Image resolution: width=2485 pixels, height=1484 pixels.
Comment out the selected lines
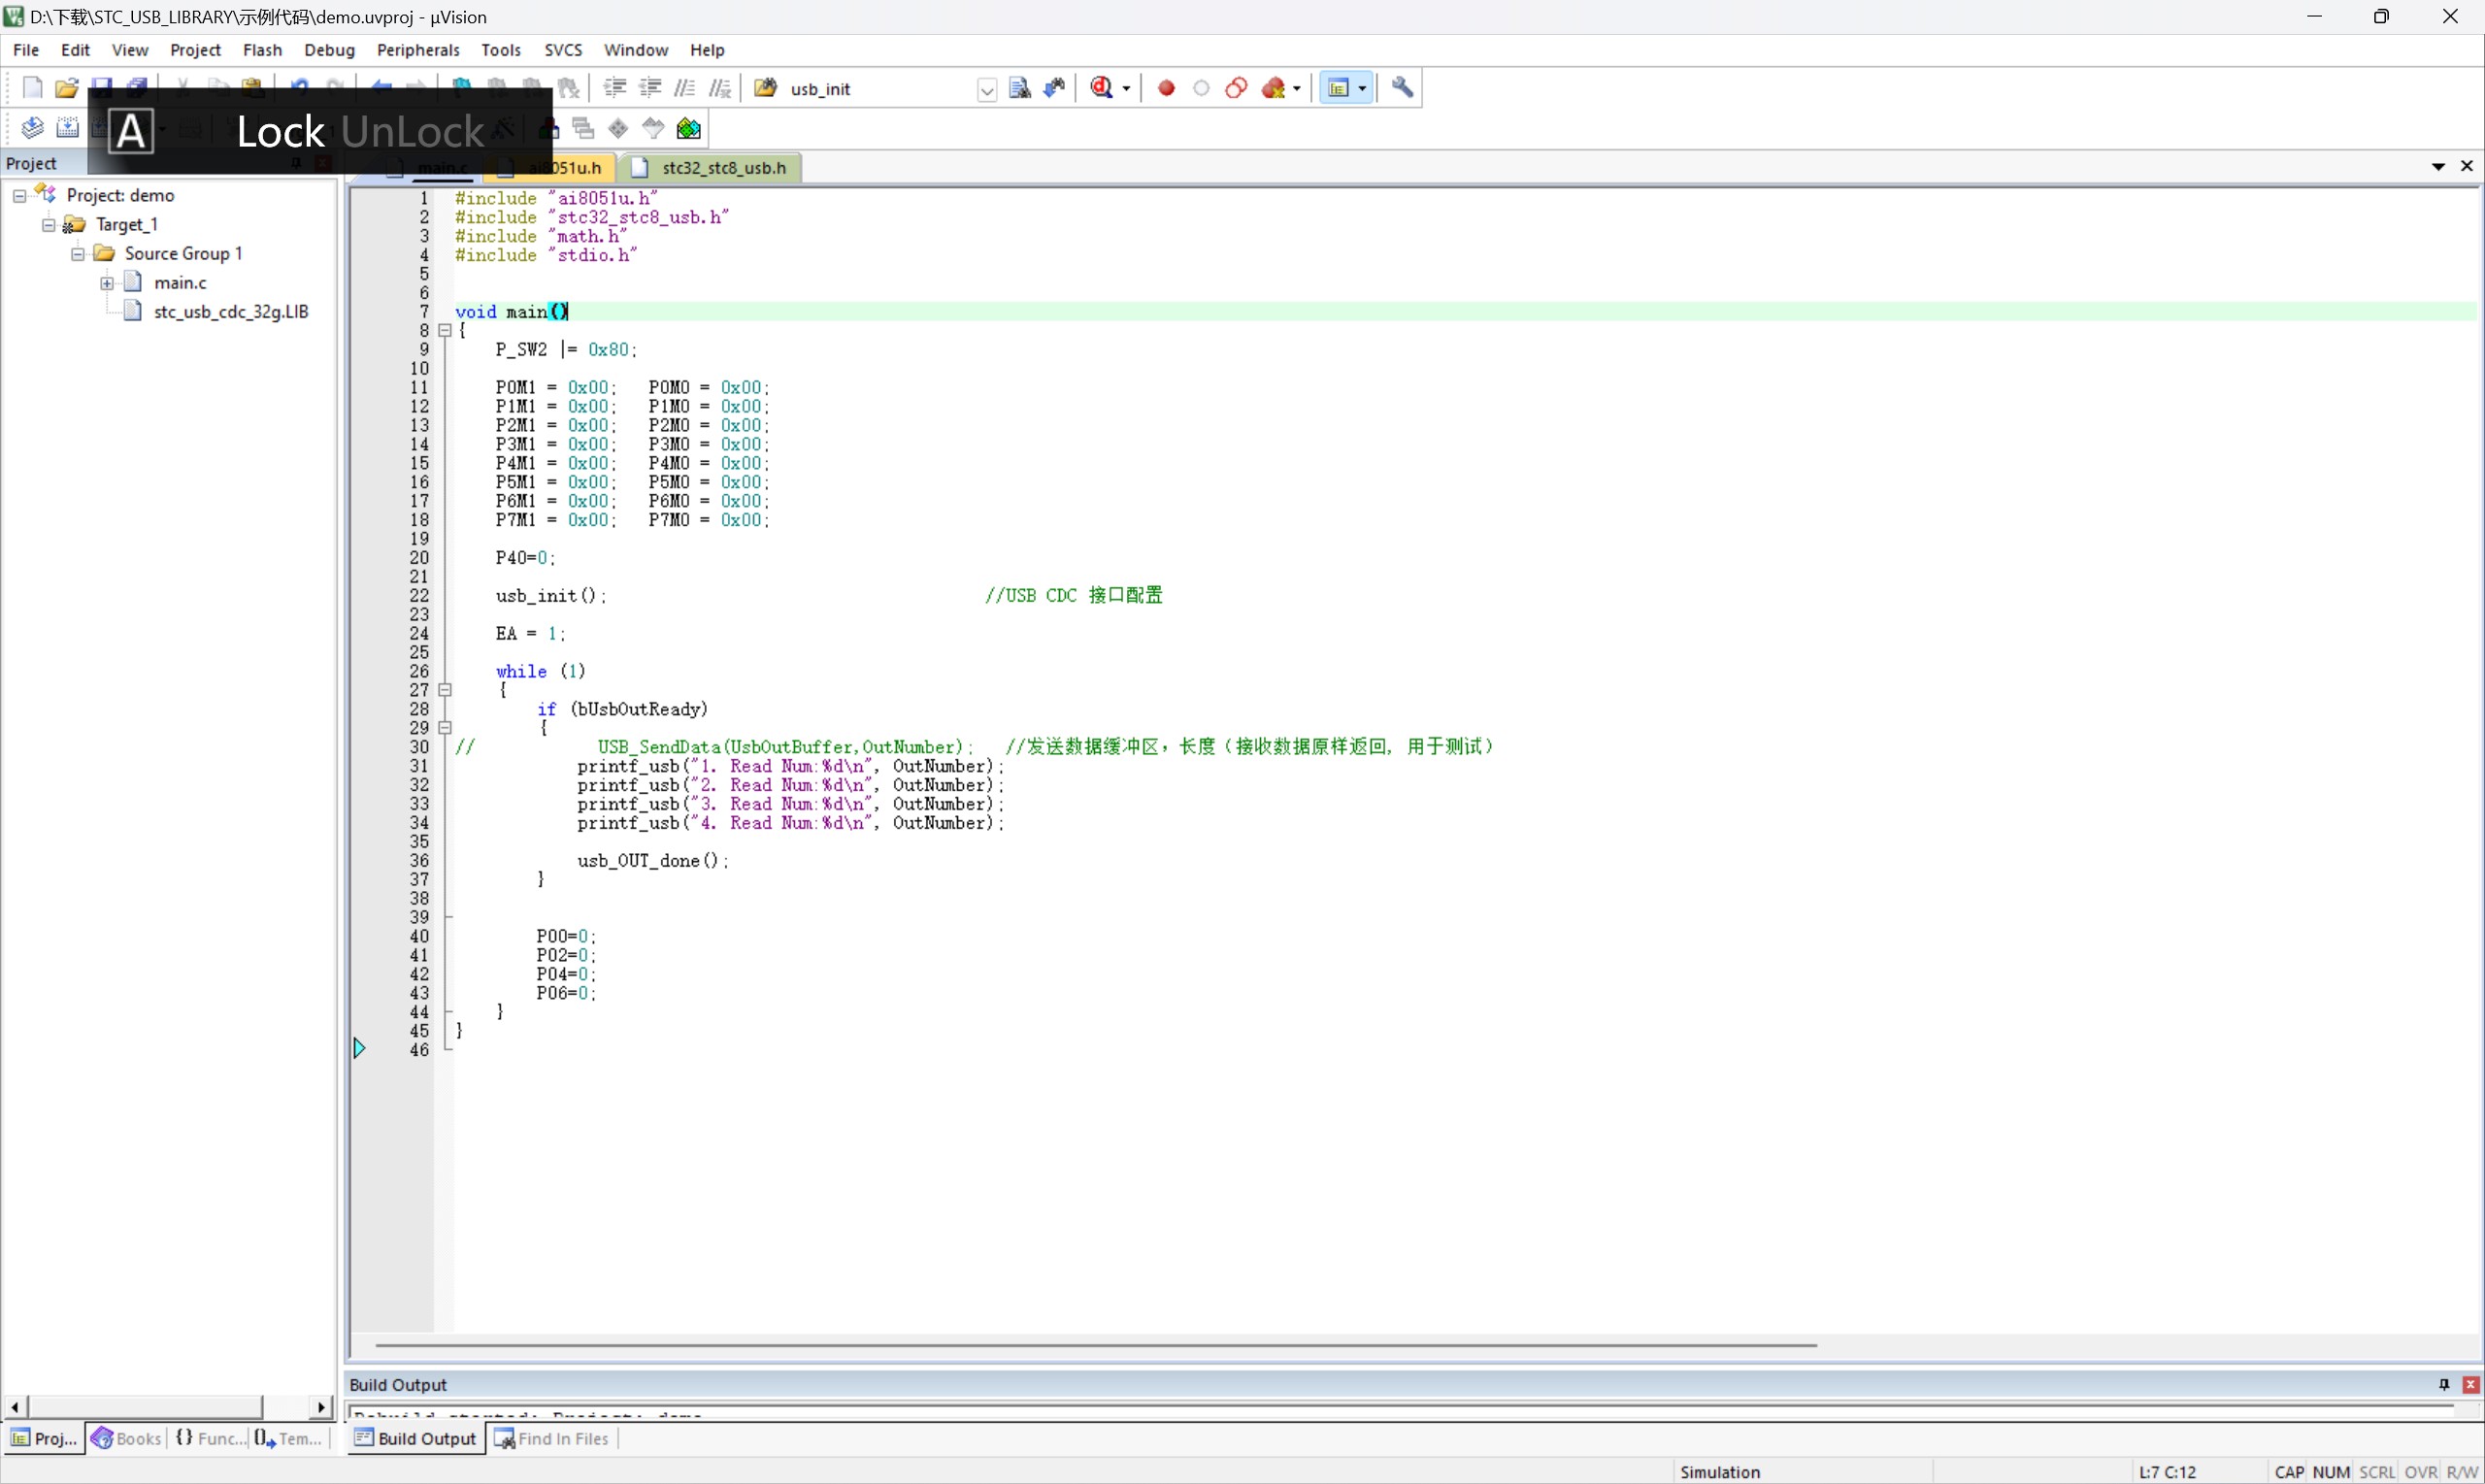pos(685,88)
